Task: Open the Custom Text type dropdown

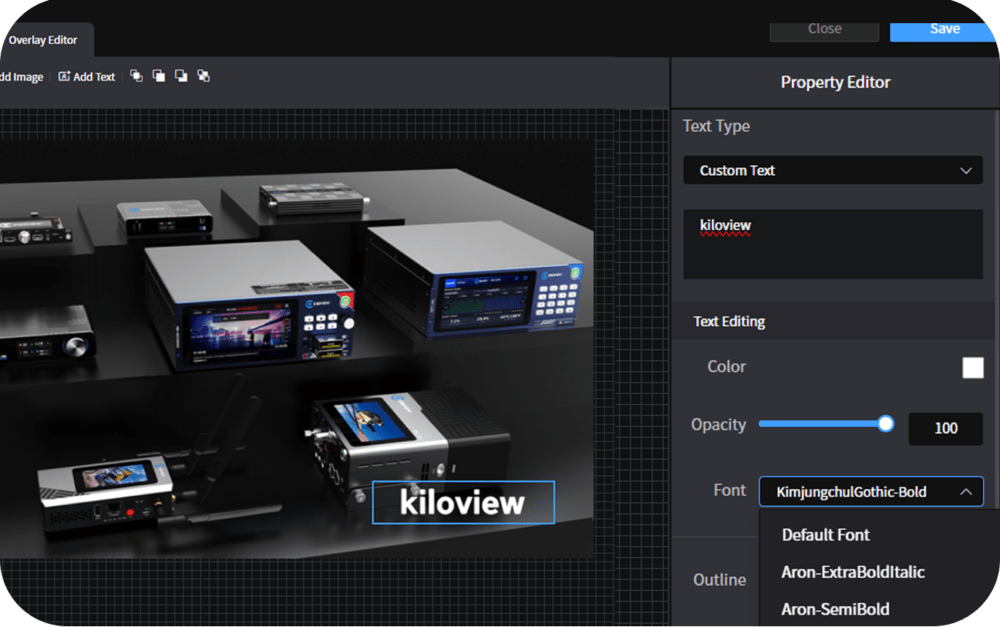Action: [832, 170]
